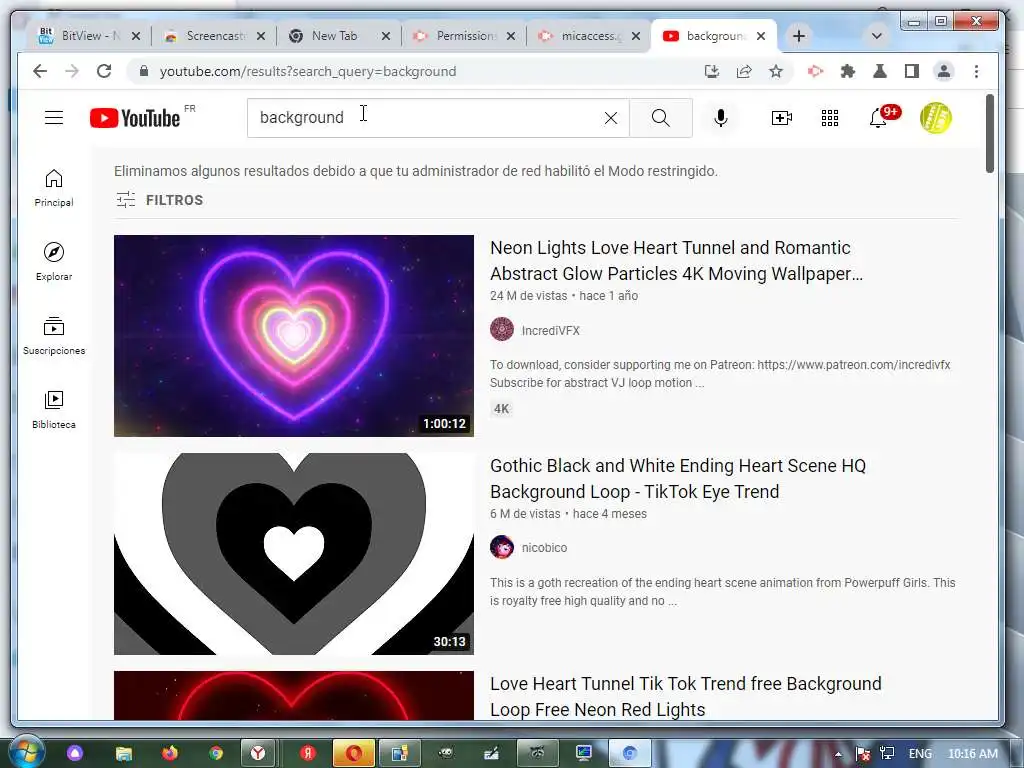
Task: Open the YouTube hamburger guide menu
Action: point(54,118)
